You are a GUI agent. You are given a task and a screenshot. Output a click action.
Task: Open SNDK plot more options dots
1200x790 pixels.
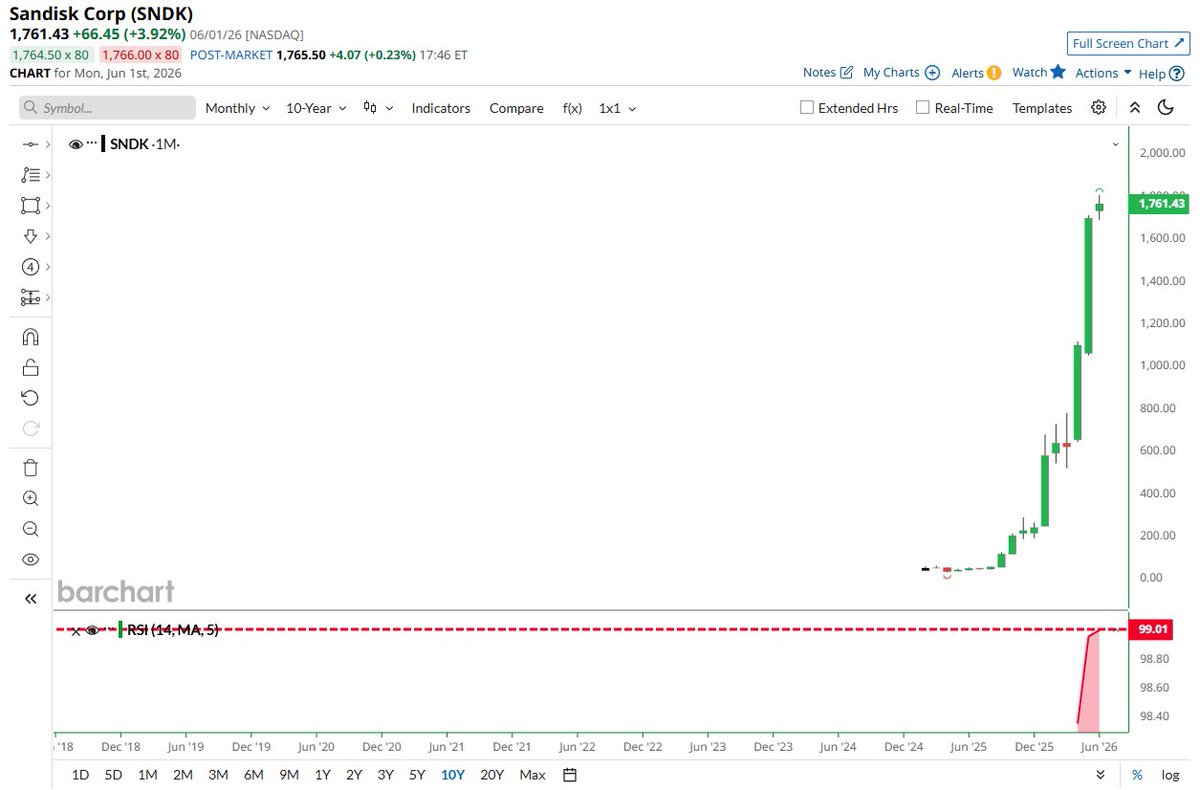coord(92,144)
